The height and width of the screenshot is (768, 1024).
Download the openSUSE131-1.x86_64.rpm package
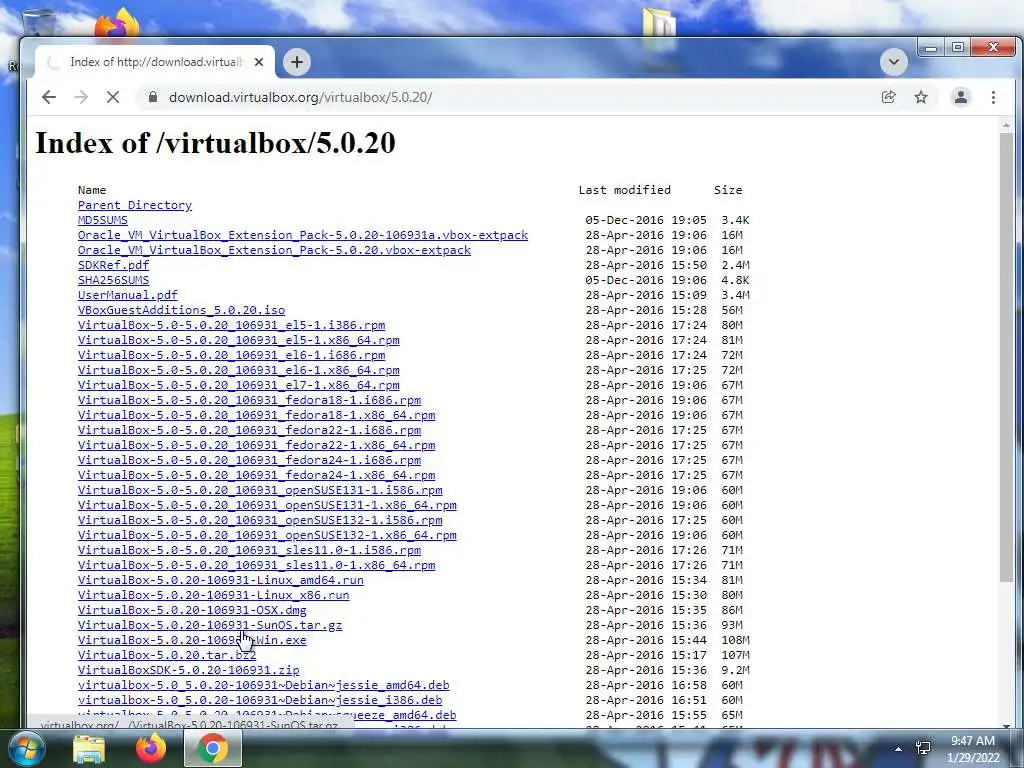pos(267,505)
